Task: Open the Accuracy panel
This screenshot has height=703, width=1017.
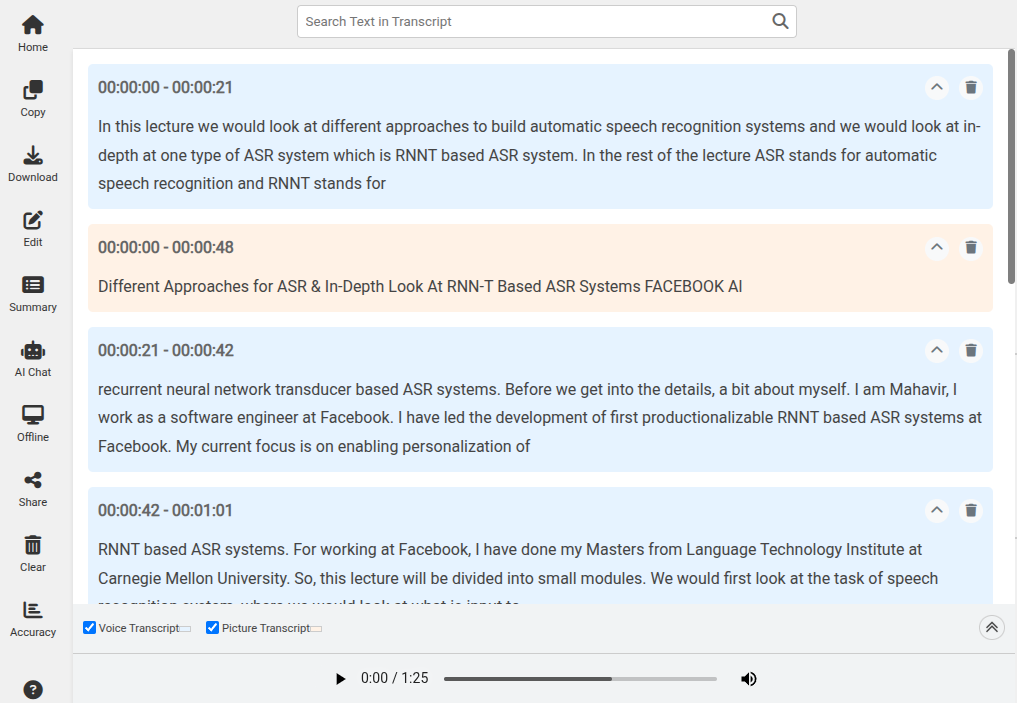Action: click(x=32, y=618)
